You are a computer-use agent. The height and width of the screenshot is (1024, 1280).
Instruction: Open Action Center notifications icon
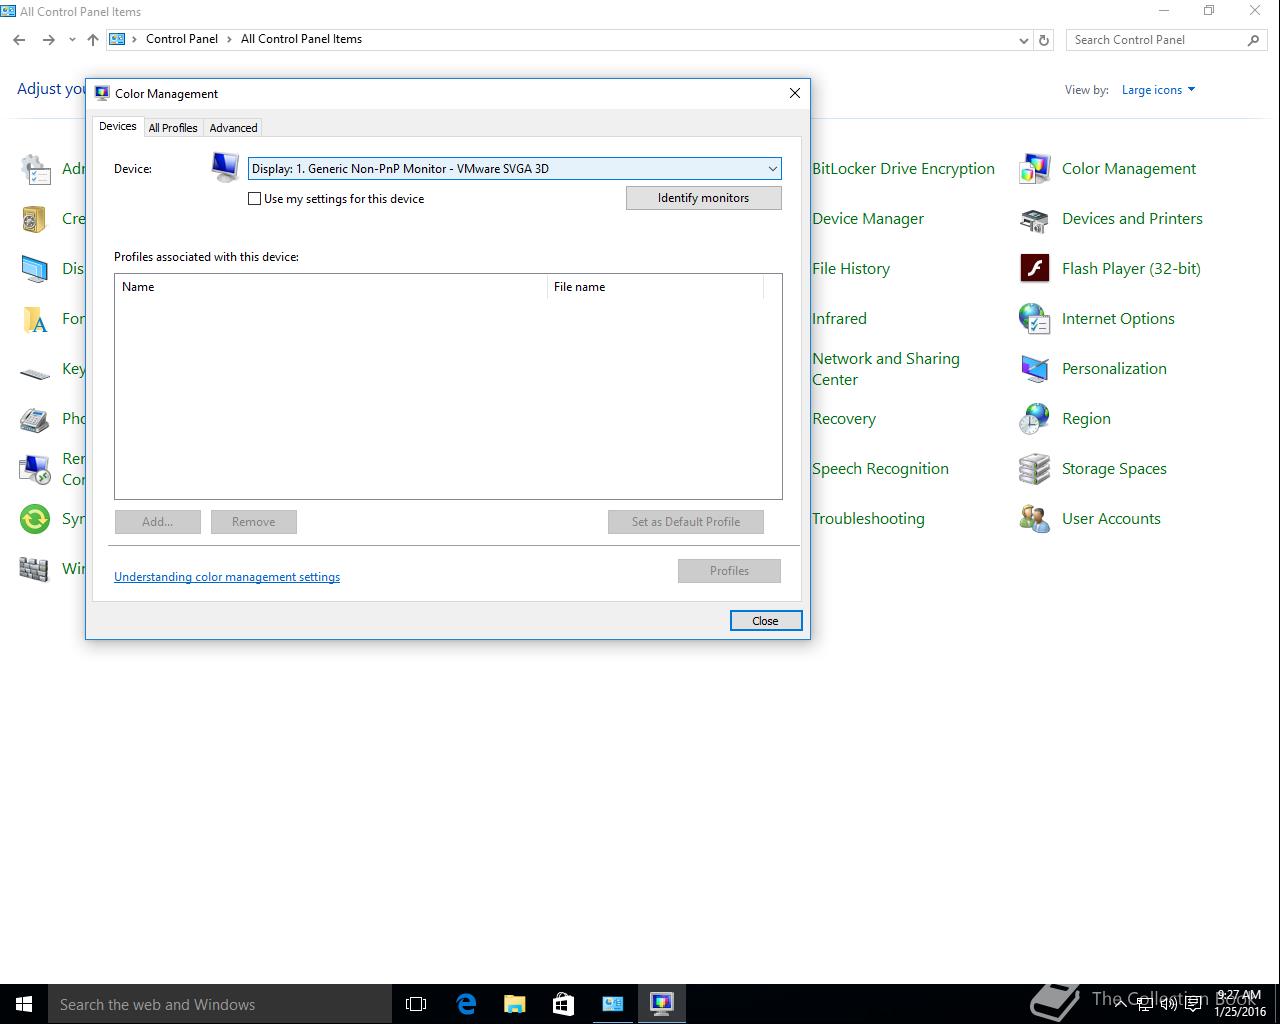tap(1193, 1004)
